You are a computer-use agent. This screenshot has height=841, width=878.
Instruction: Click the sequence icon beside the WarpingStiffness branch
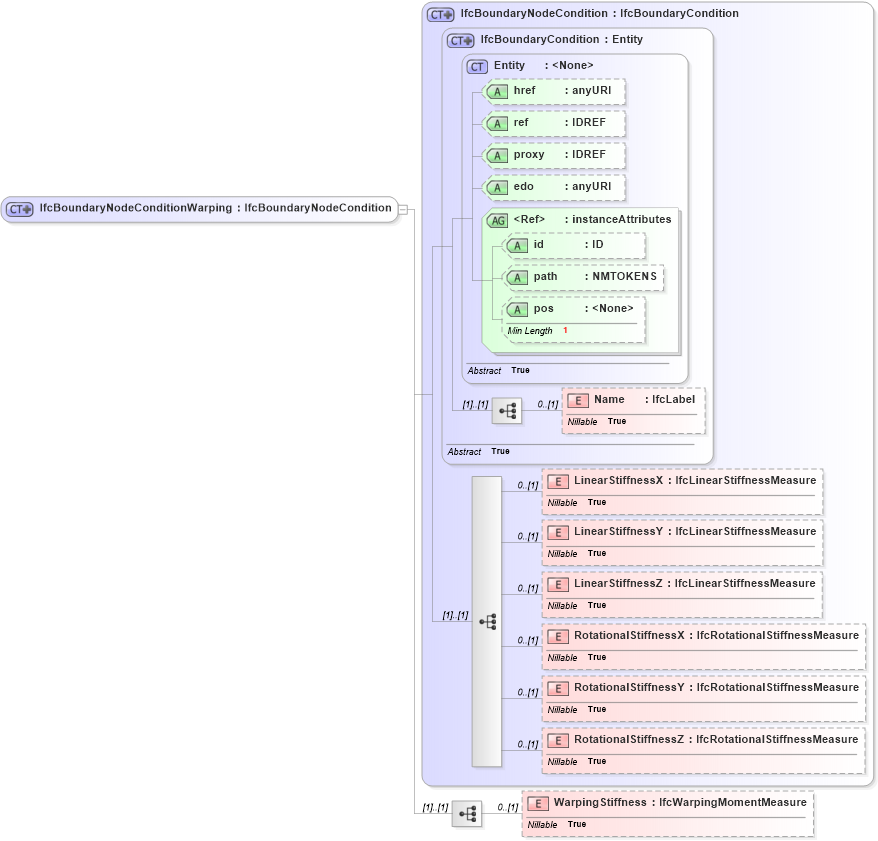(467, 813)
